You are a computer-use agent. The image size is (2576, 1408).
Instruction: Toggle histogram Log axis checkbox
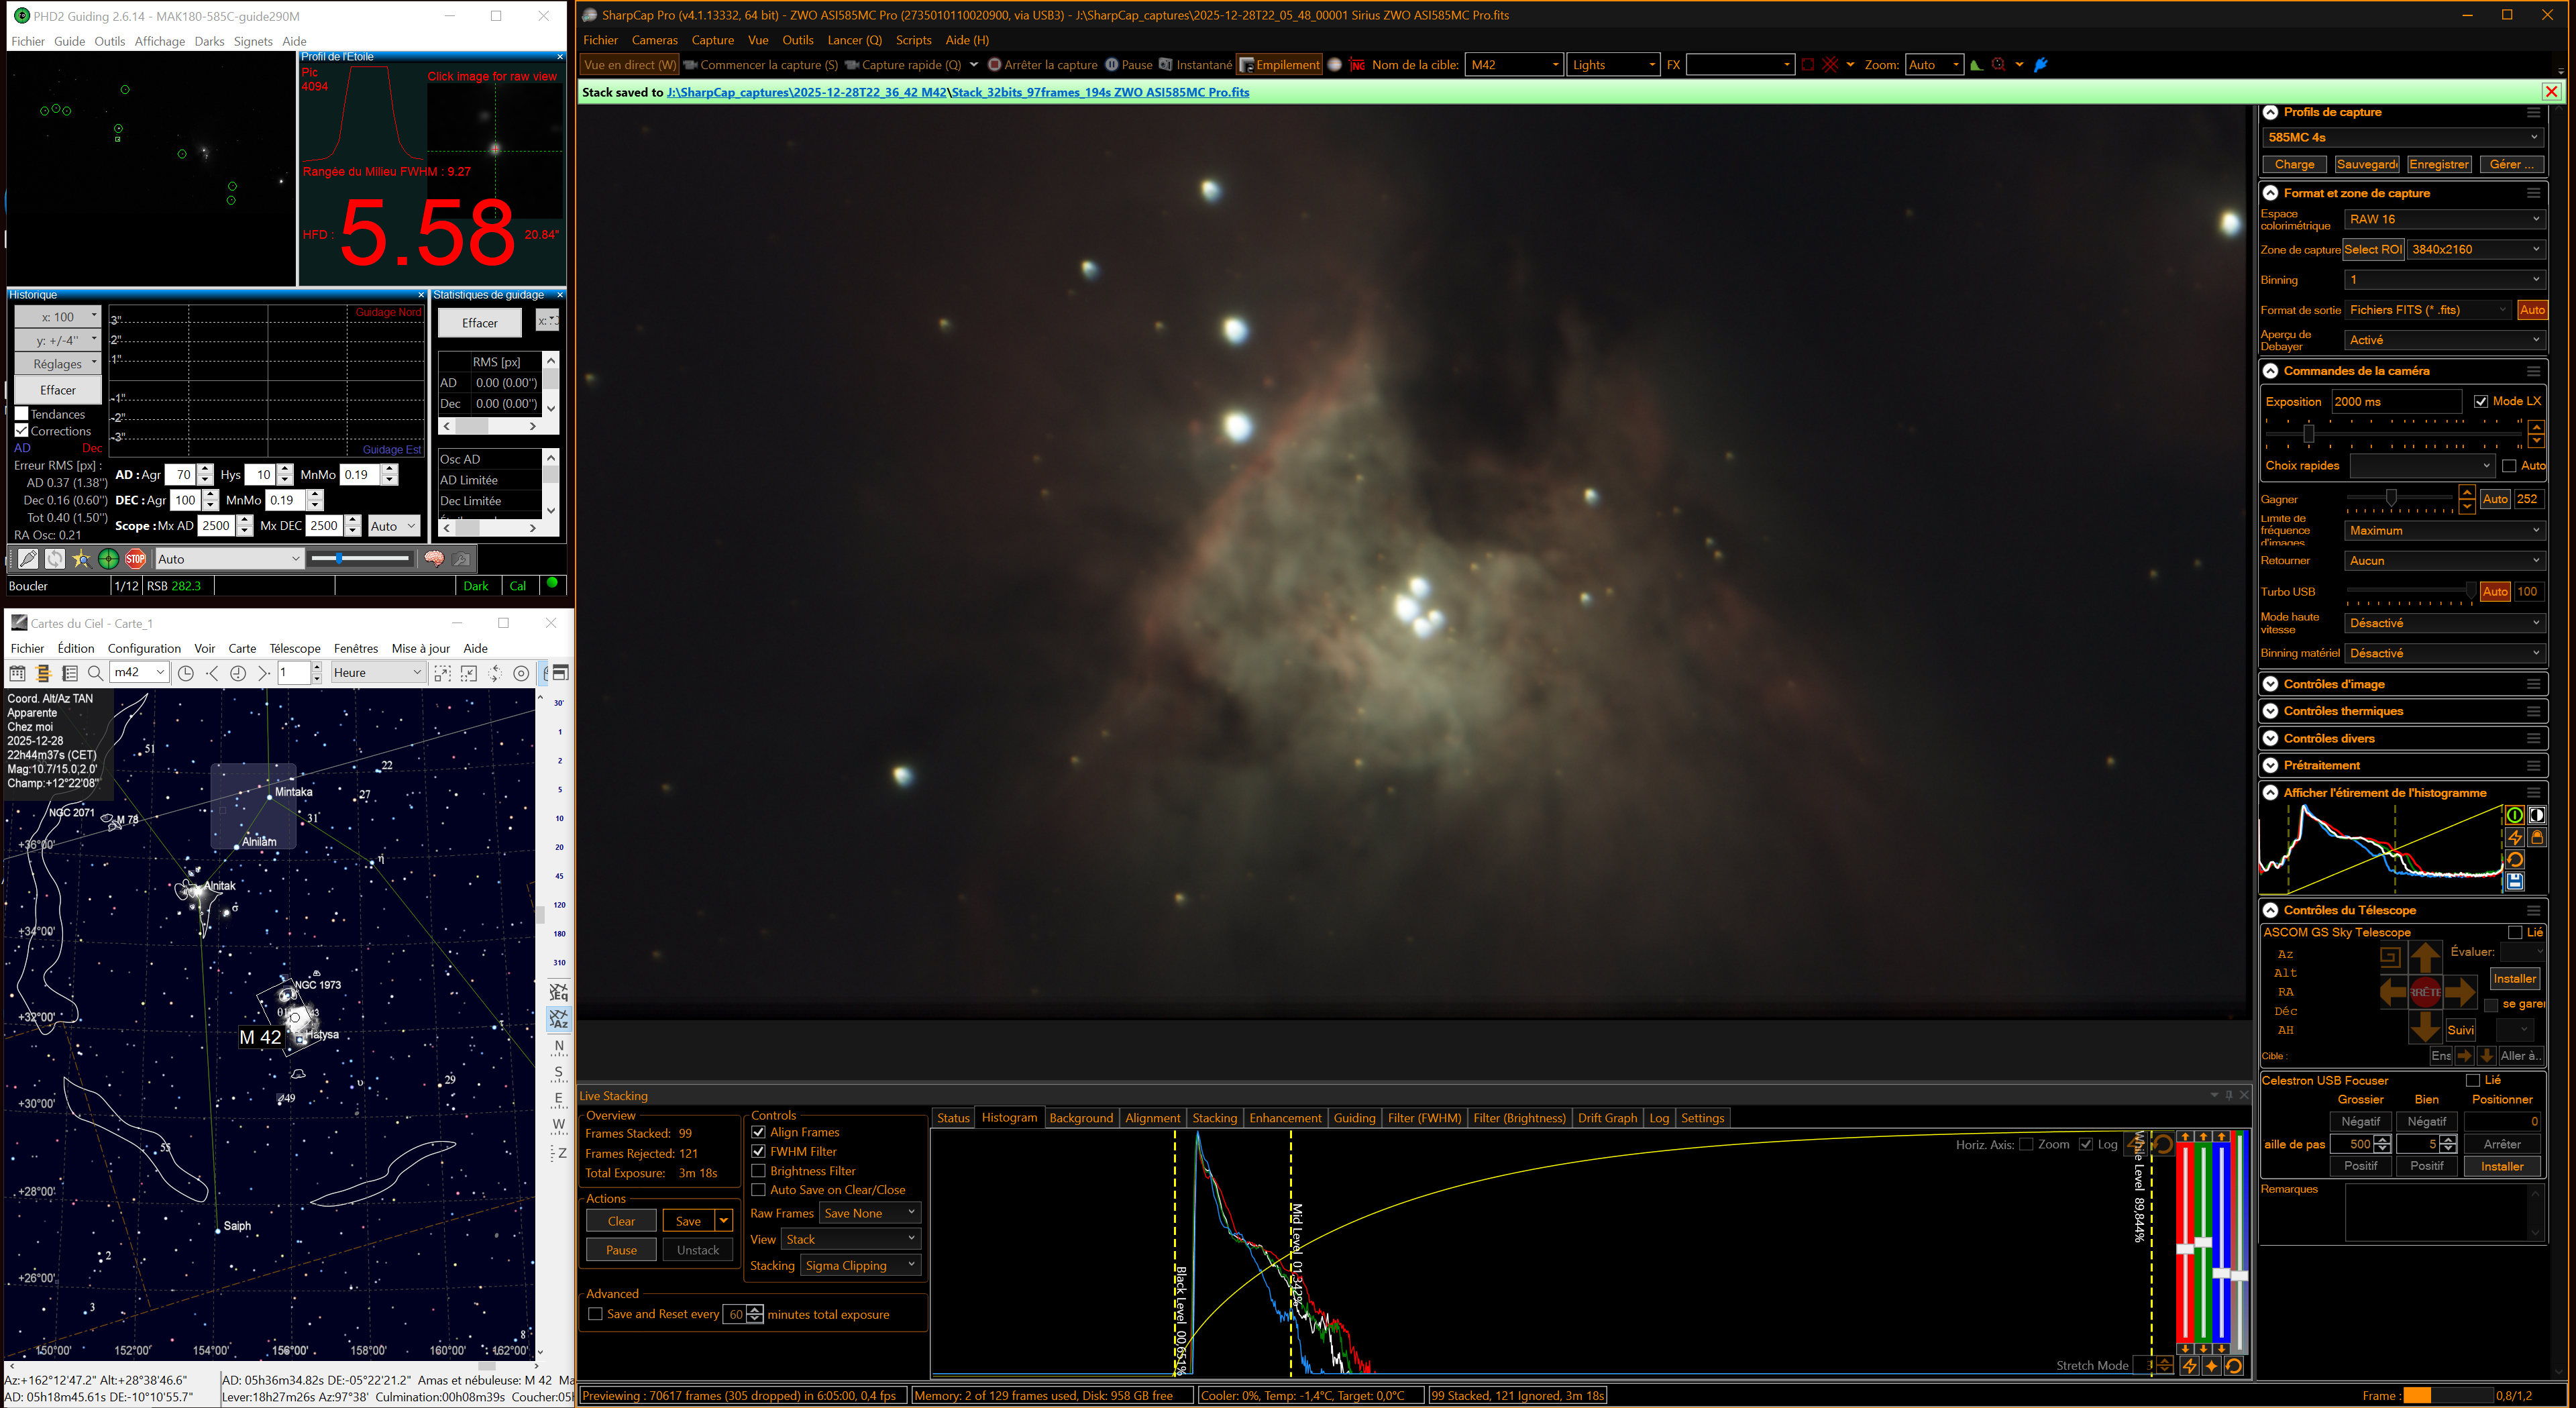click(2086, 1144)
